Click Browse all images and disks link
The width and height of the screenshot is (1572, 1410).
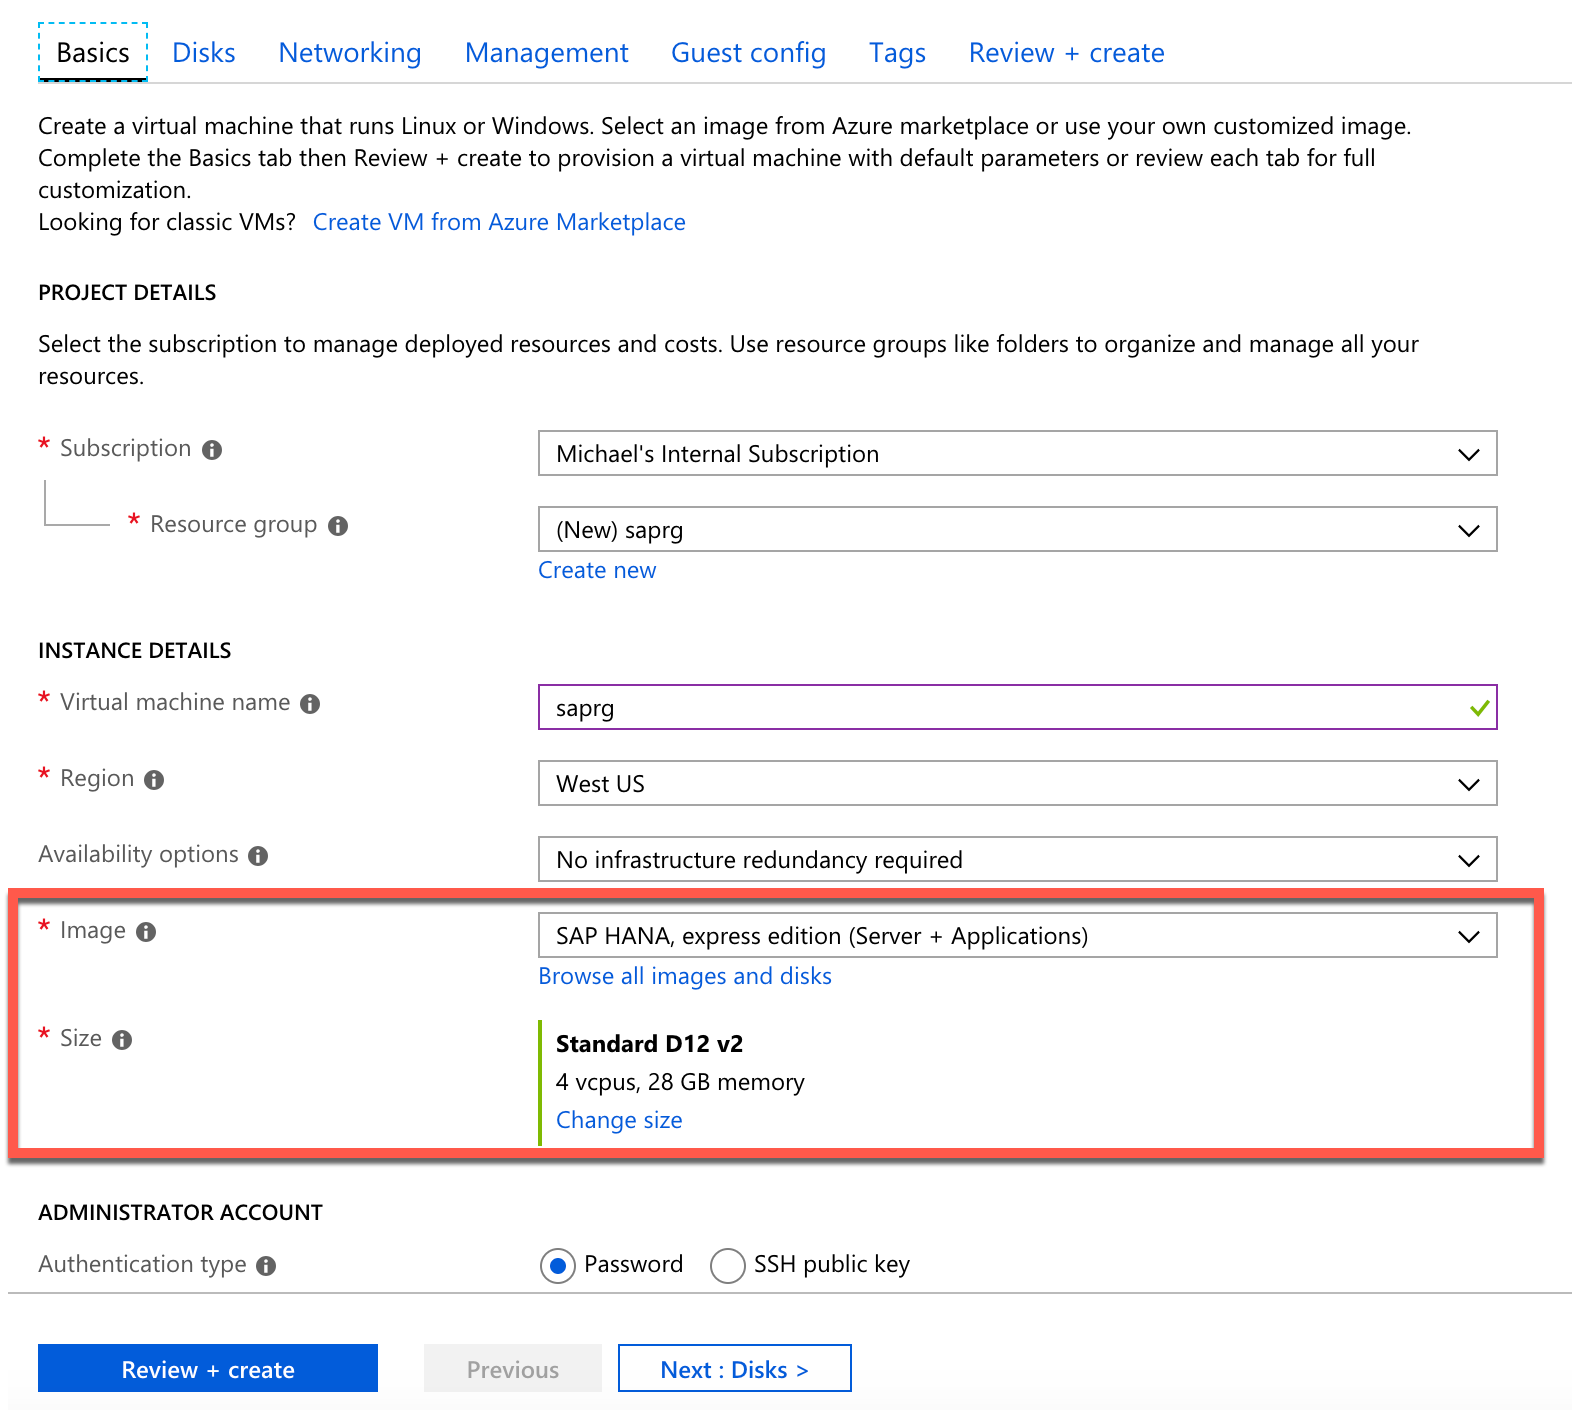685,976
